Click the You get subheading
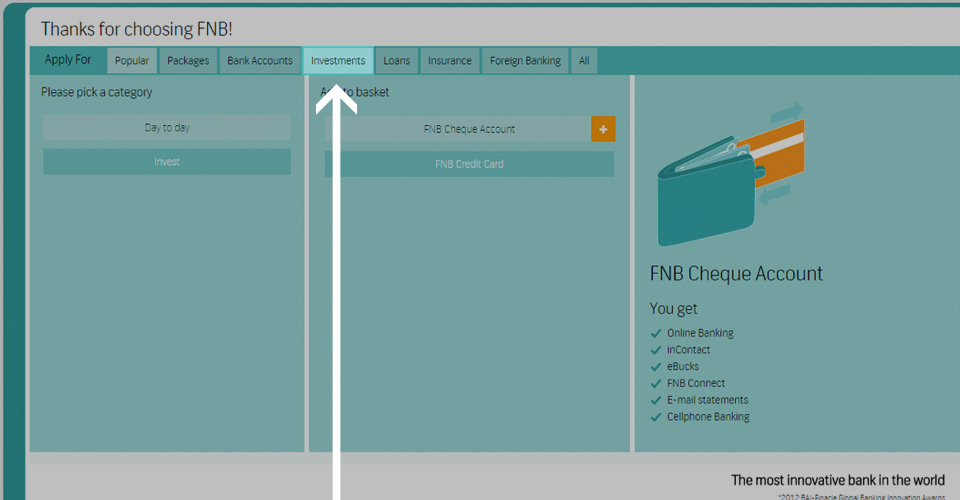This screenshot has width=960, height=500. [673, 308]
